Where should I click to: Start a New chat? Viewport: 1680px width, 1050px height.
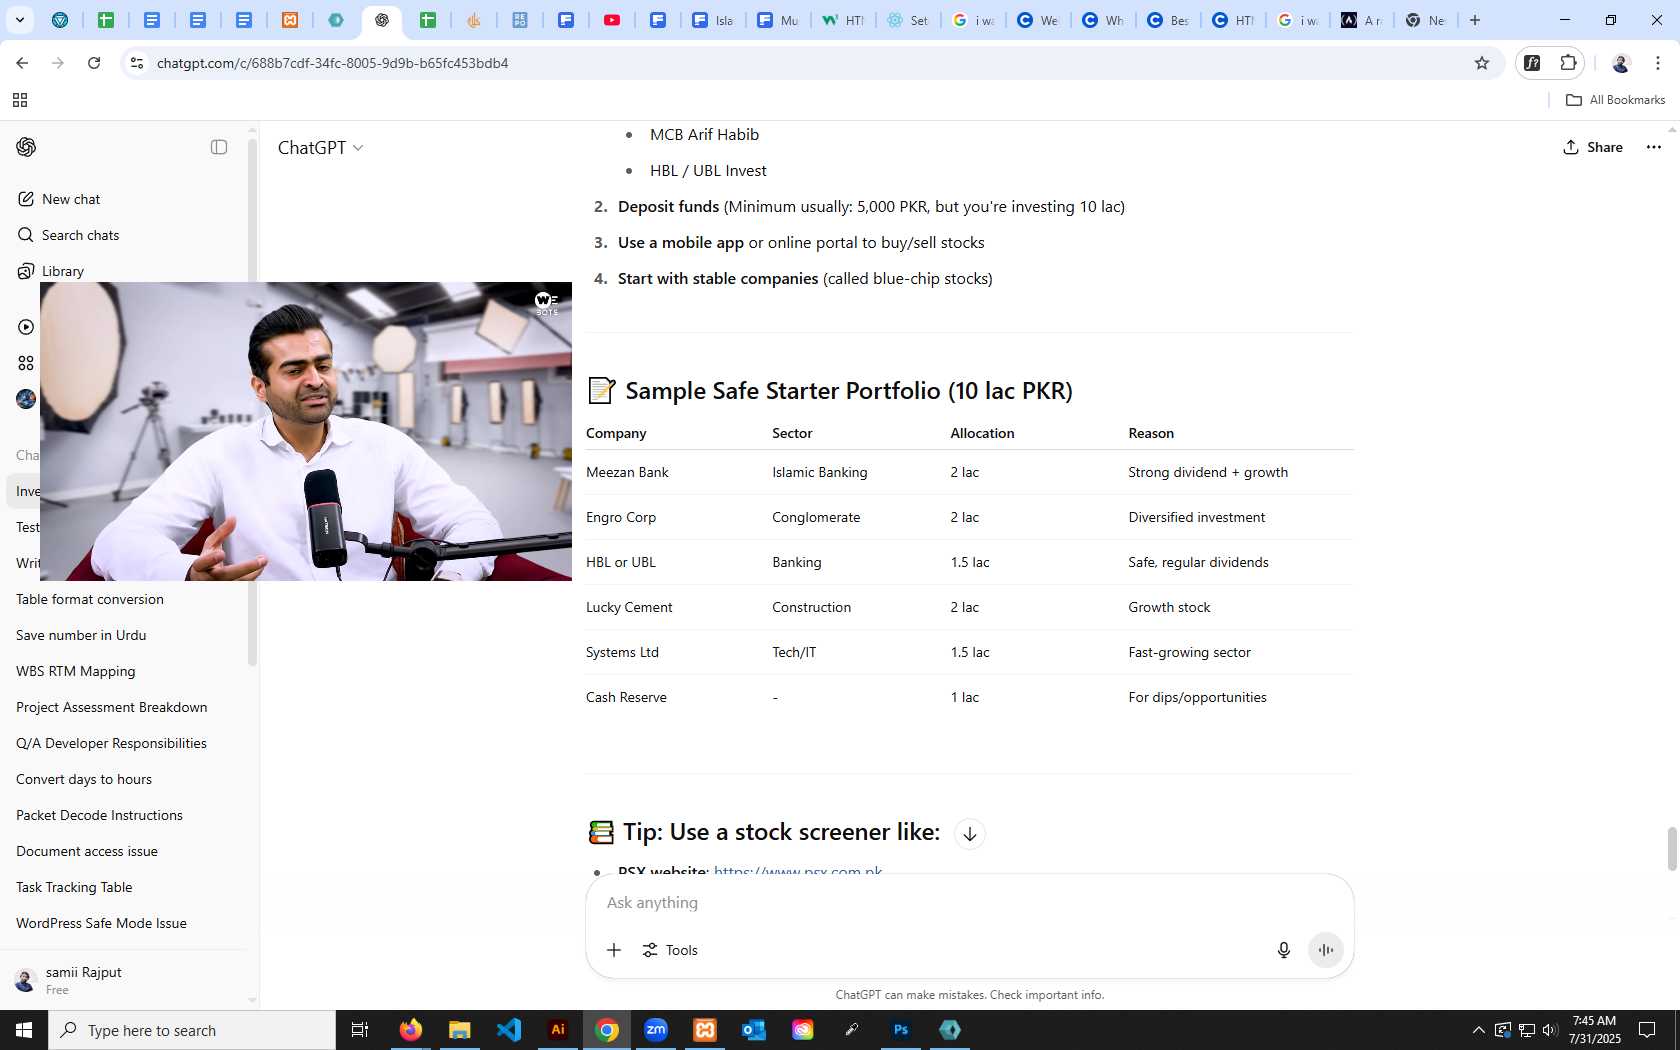(60, 199)
